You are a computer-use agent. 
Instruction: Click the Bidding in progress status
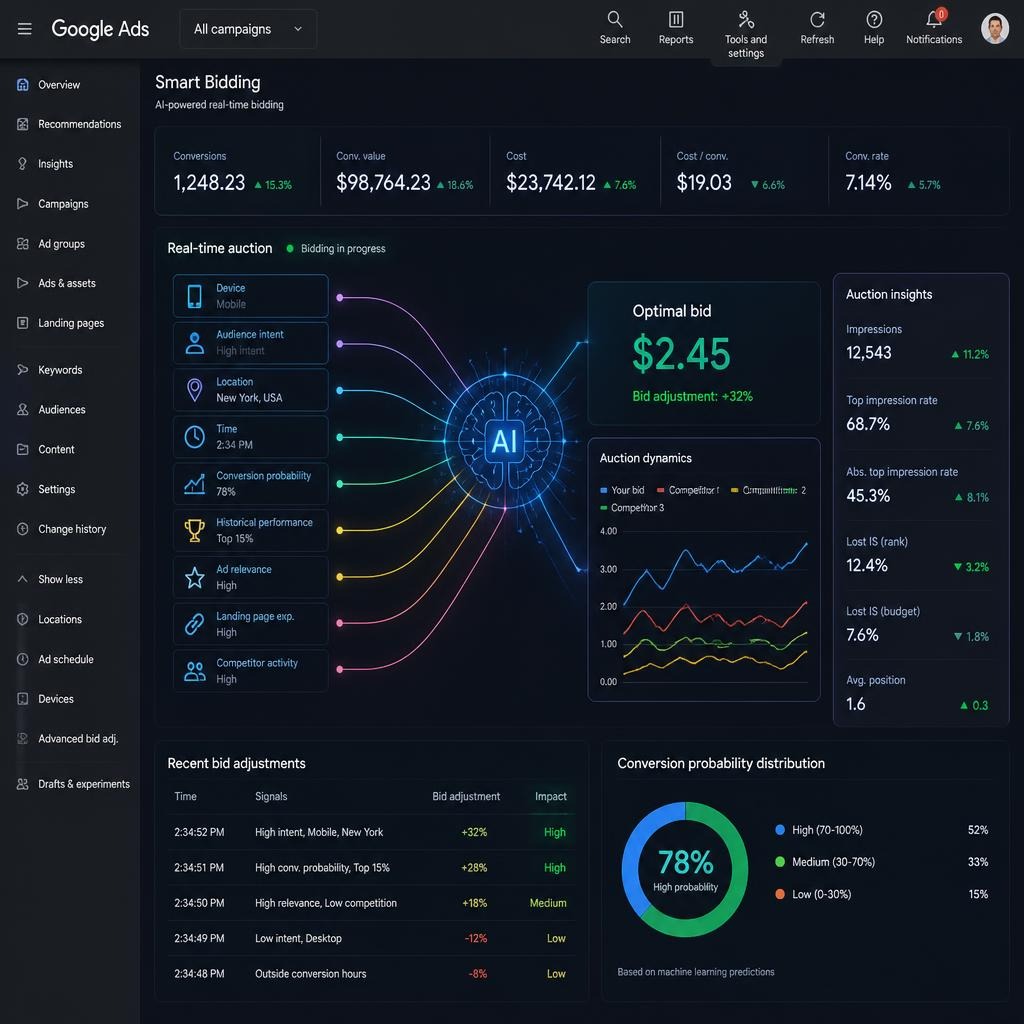click(336, 249)
